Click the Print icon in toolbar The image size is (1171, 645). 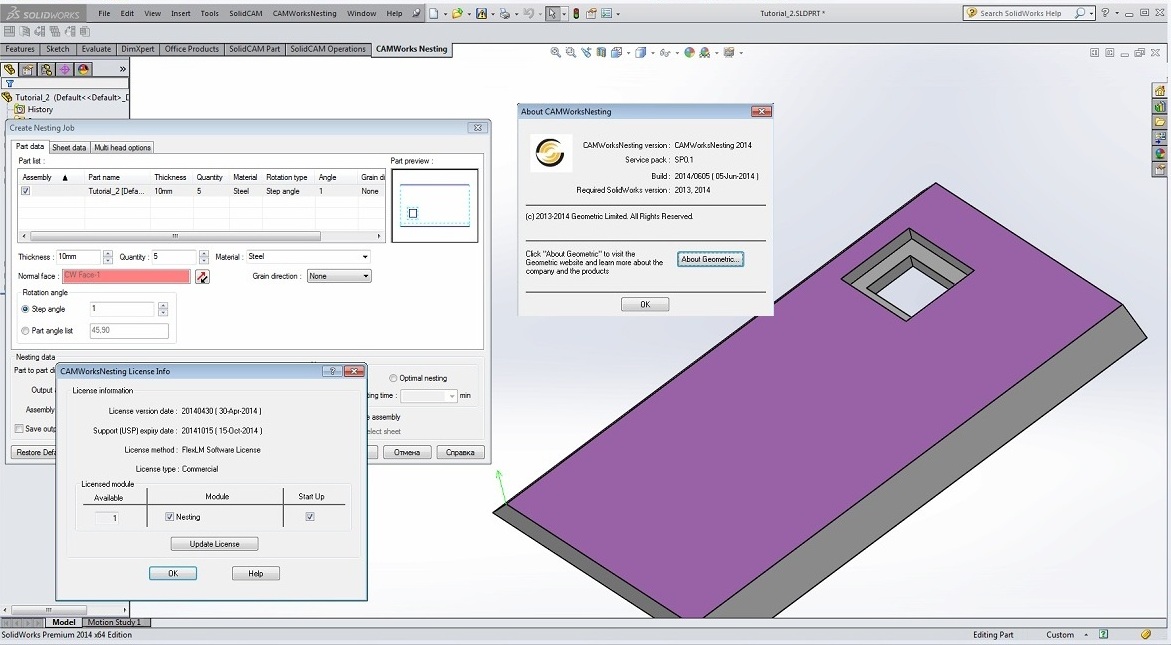505,13
